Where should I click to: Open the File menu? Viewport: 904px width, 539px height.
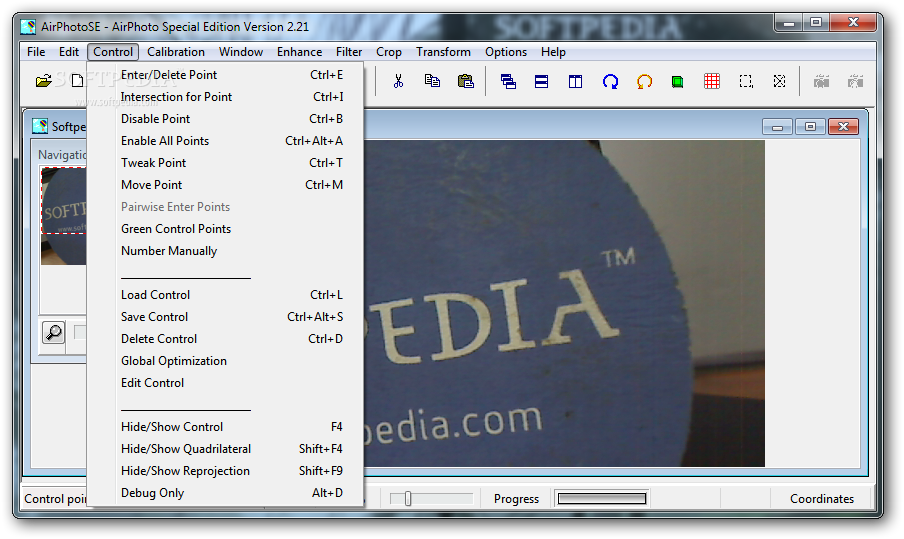[x=36, y=52]
